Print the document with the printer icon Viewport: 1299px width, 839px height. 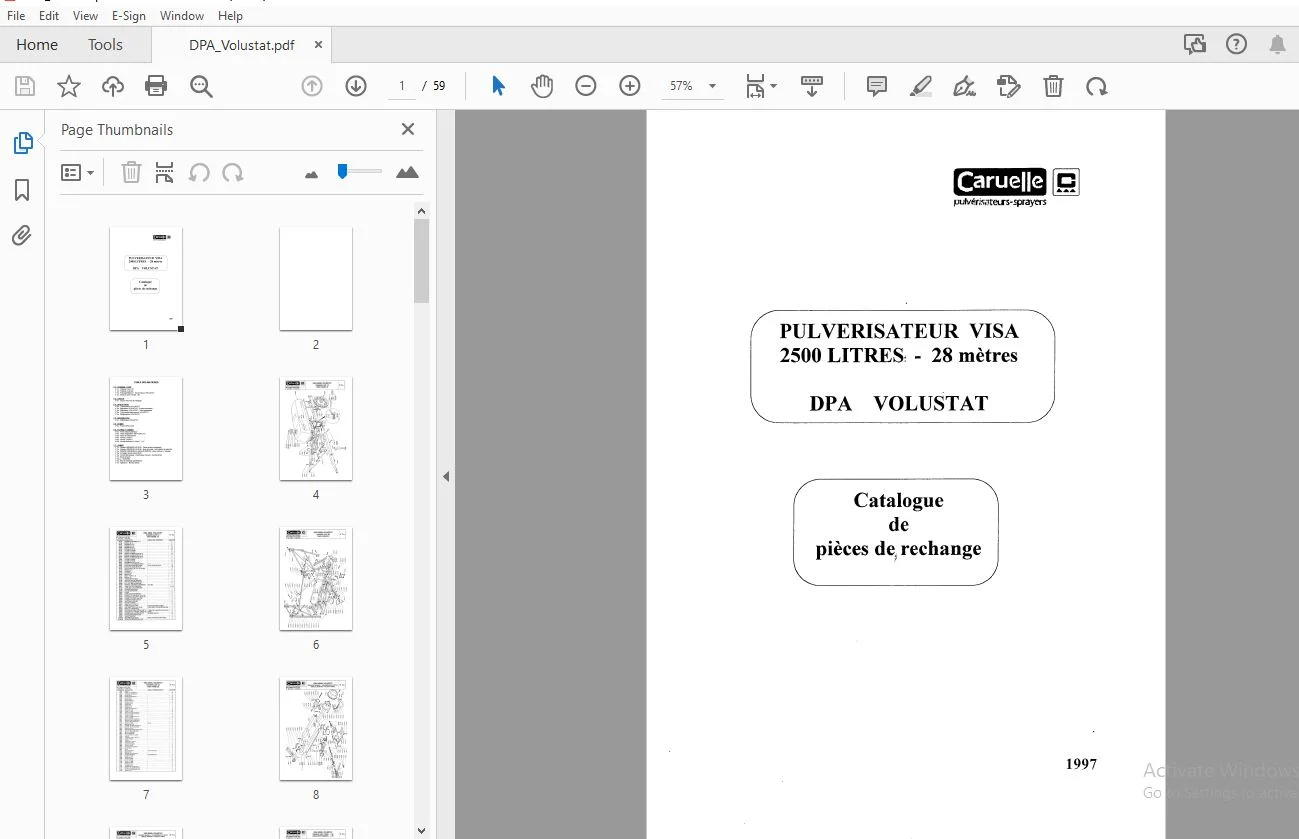156,86
